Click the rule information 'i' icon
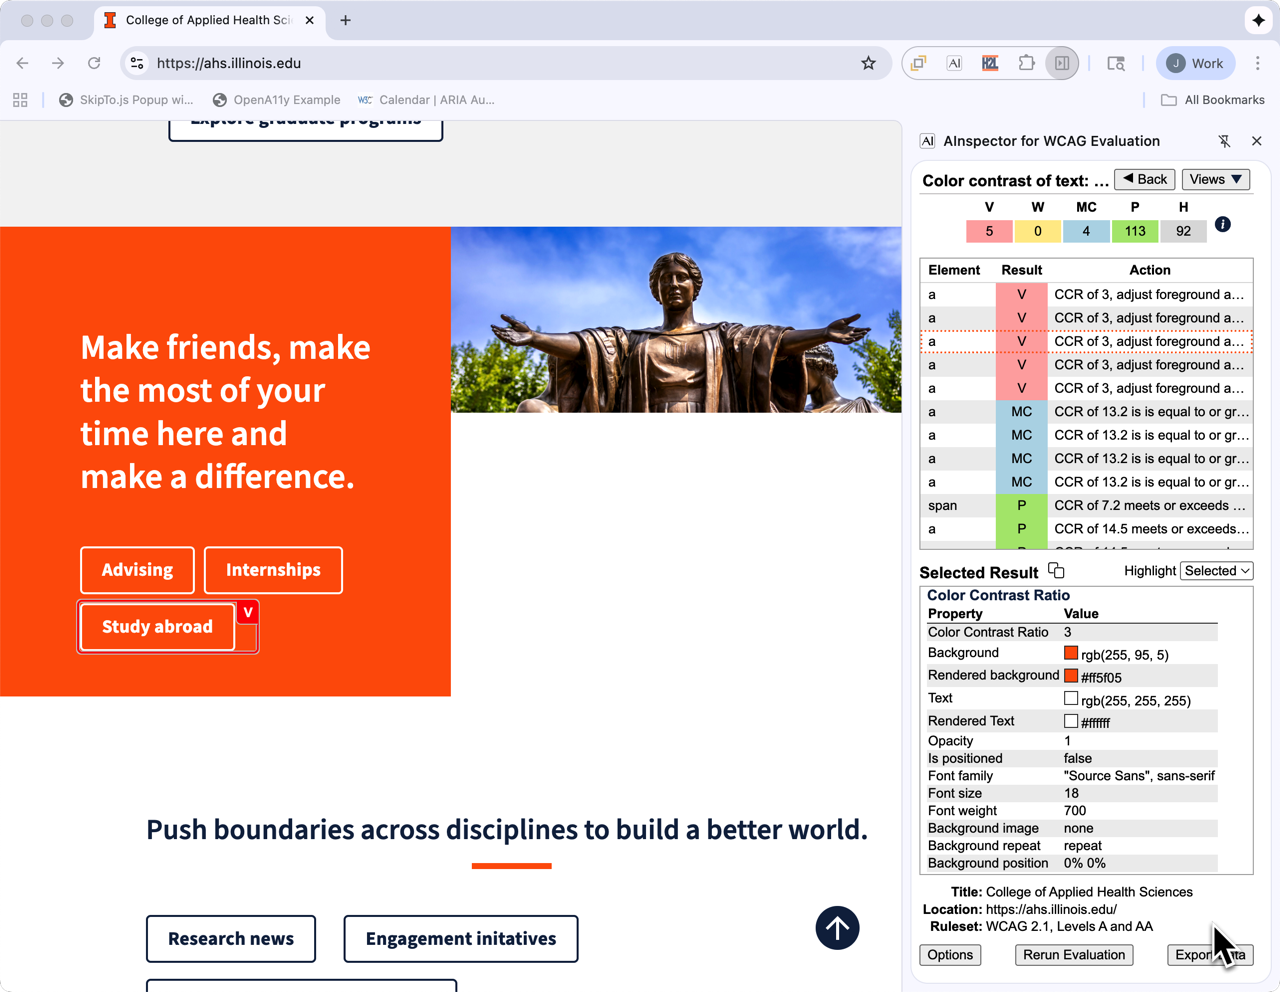This screenshot has width=1280, height=992. (1222, 225)
